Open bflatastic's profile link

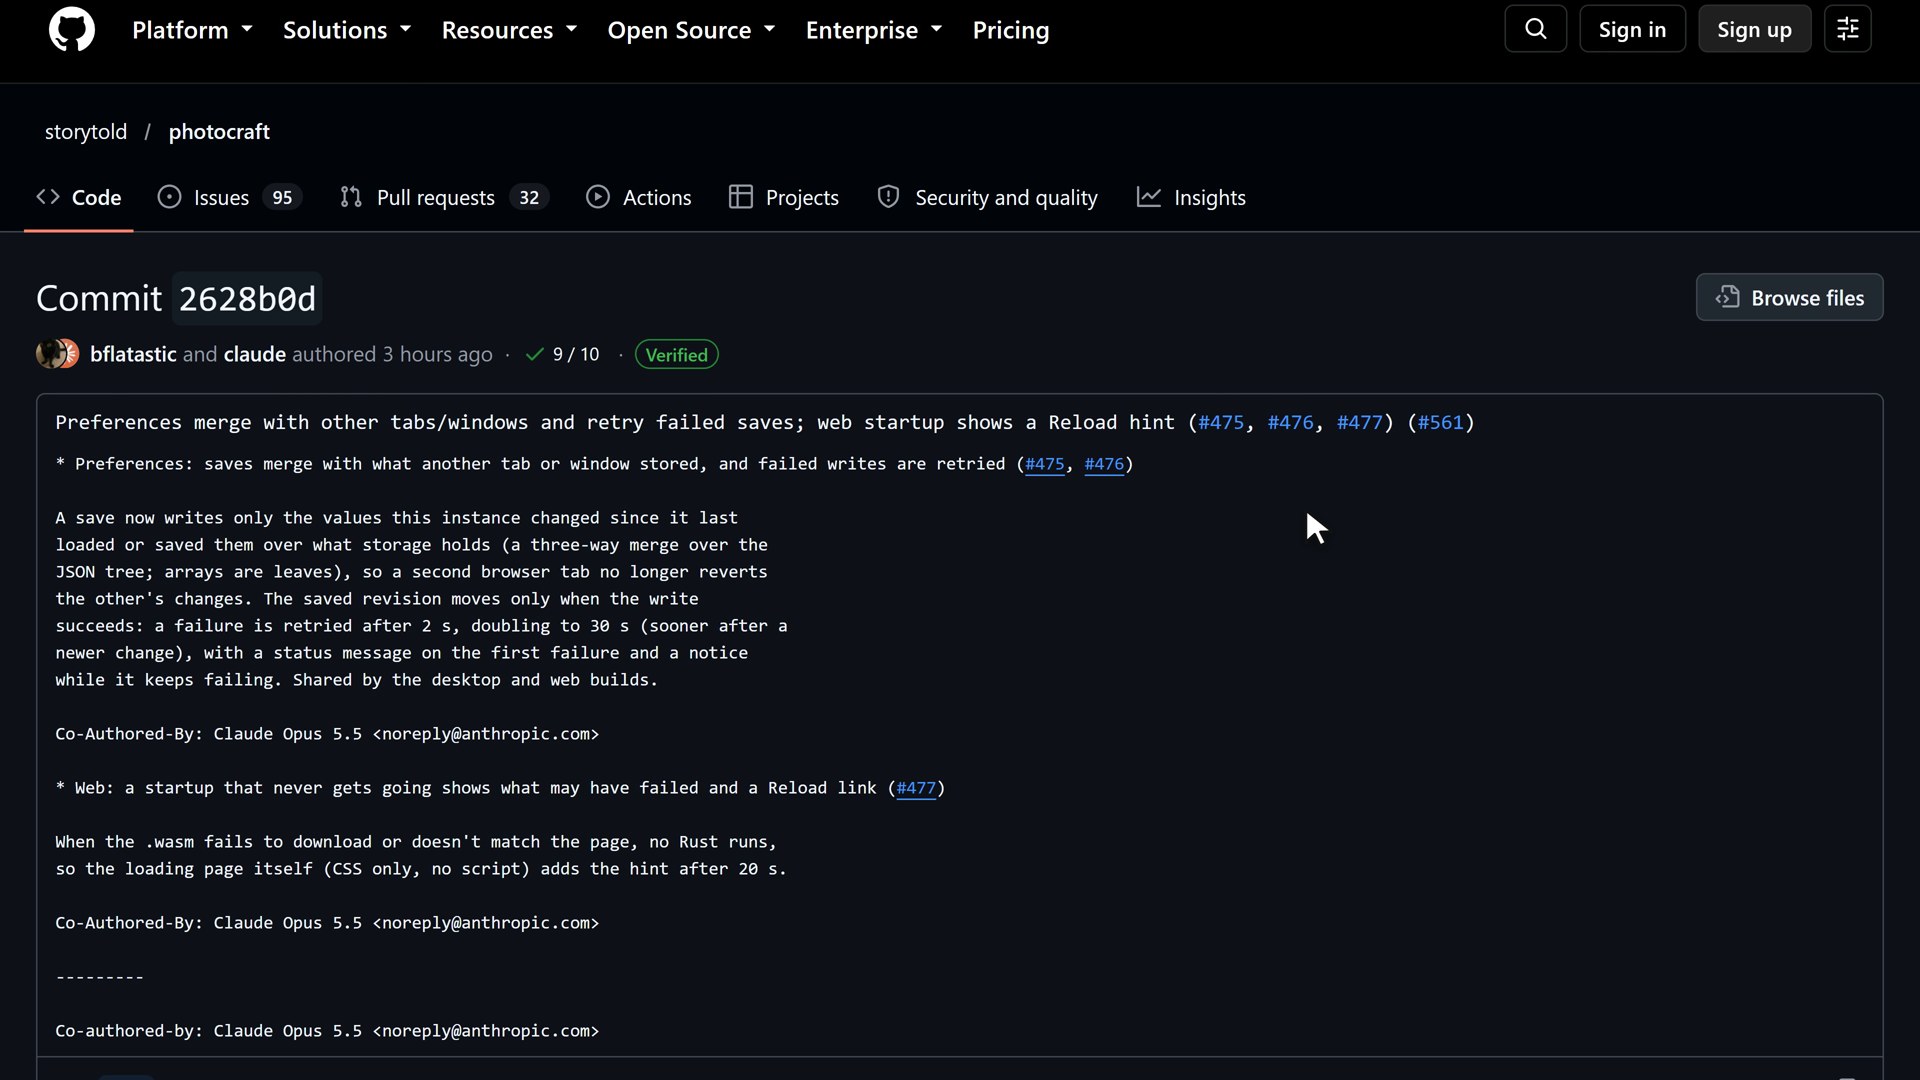coord(133,354)
